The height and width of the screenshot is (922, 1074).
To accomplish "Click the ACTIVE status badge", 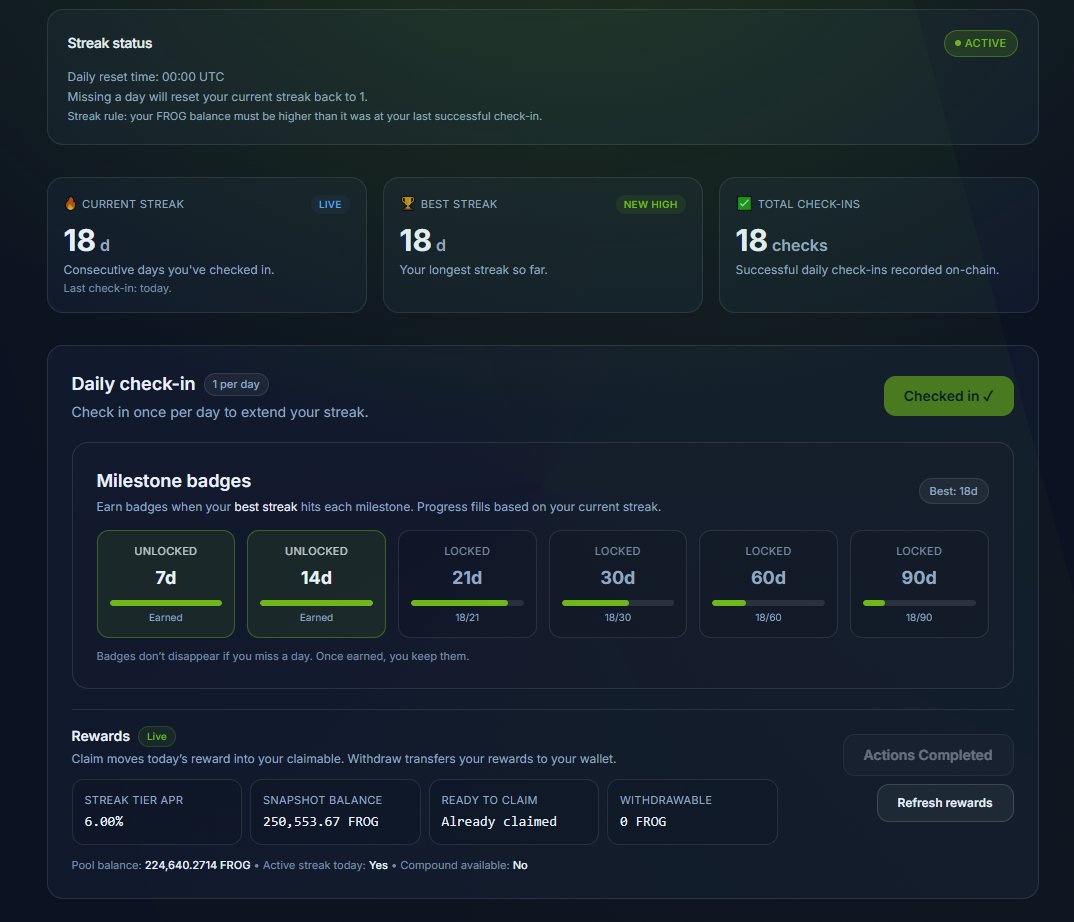I will (980, 43).
